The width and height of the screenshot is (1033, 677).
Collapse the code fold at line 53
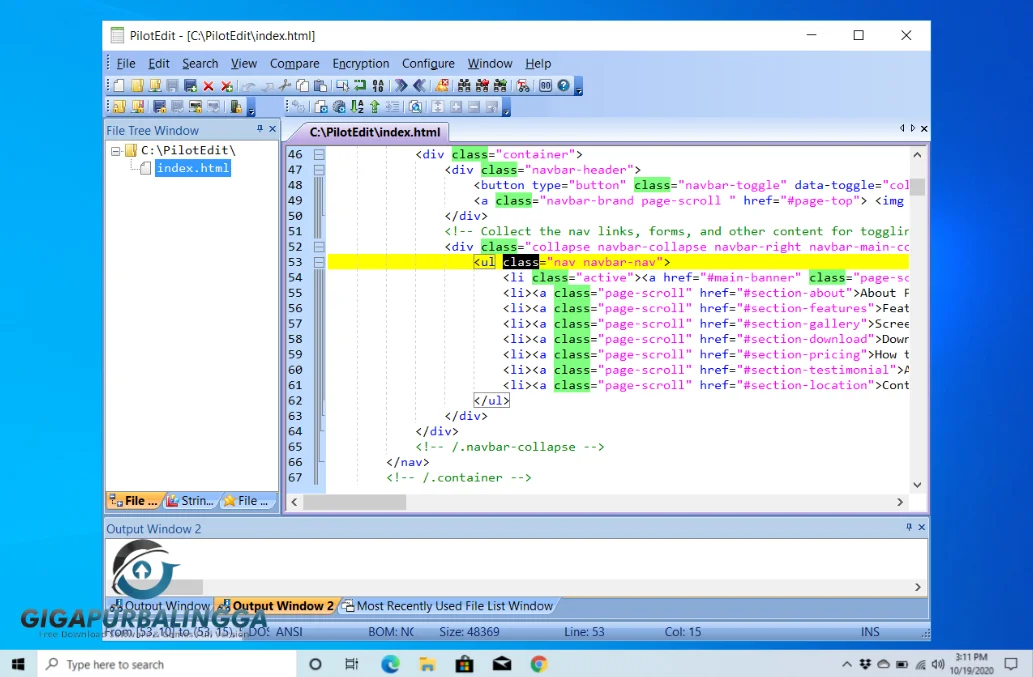[319, 262]
